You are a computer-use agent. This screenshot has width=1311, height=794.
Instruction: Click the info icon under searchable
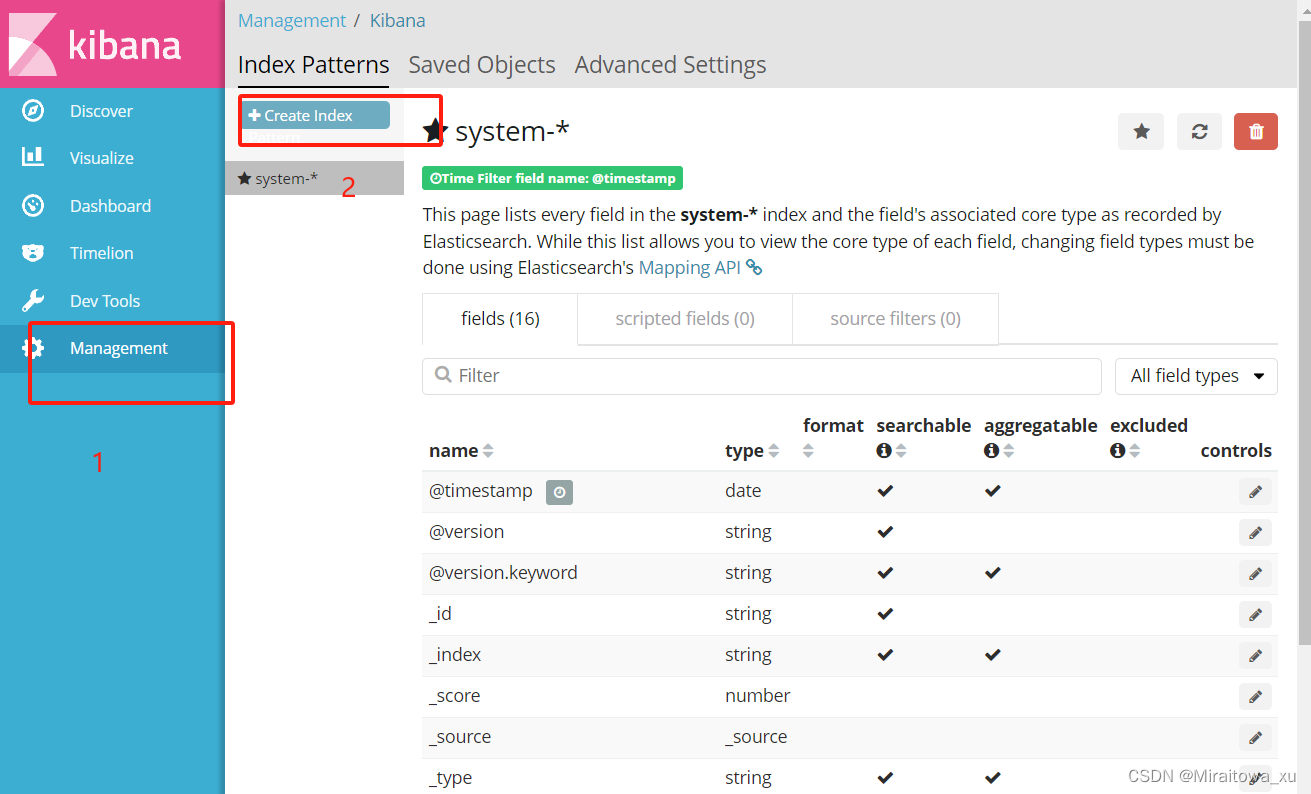click(x=883, y=451)
